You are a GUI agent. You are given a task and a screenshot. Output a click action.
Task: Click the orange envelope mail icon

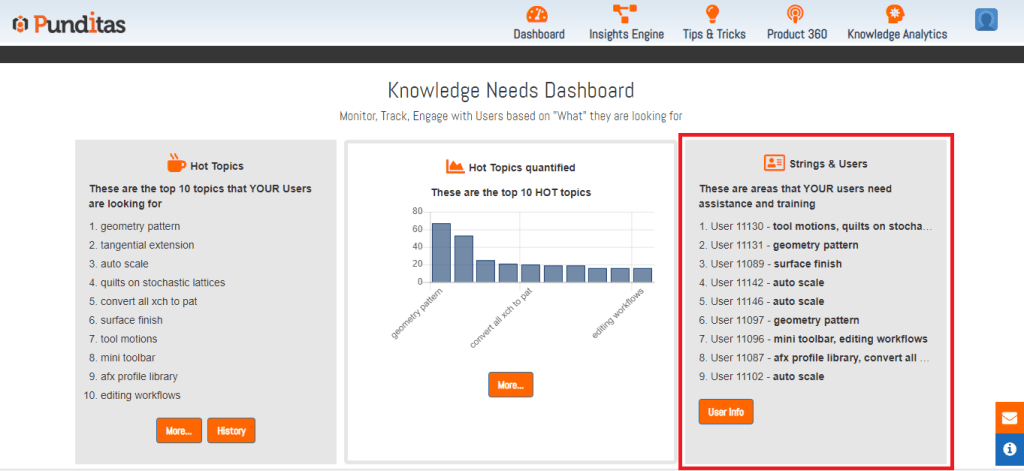point(1009,418)
